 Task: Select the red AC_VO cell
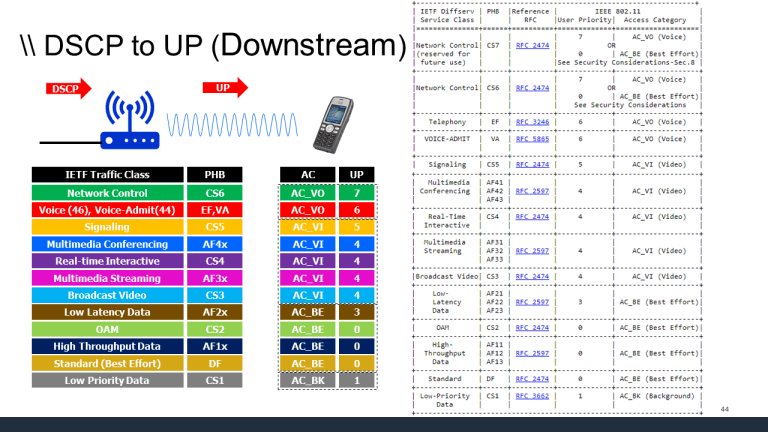pyautogui.click(x=308, y=210)
